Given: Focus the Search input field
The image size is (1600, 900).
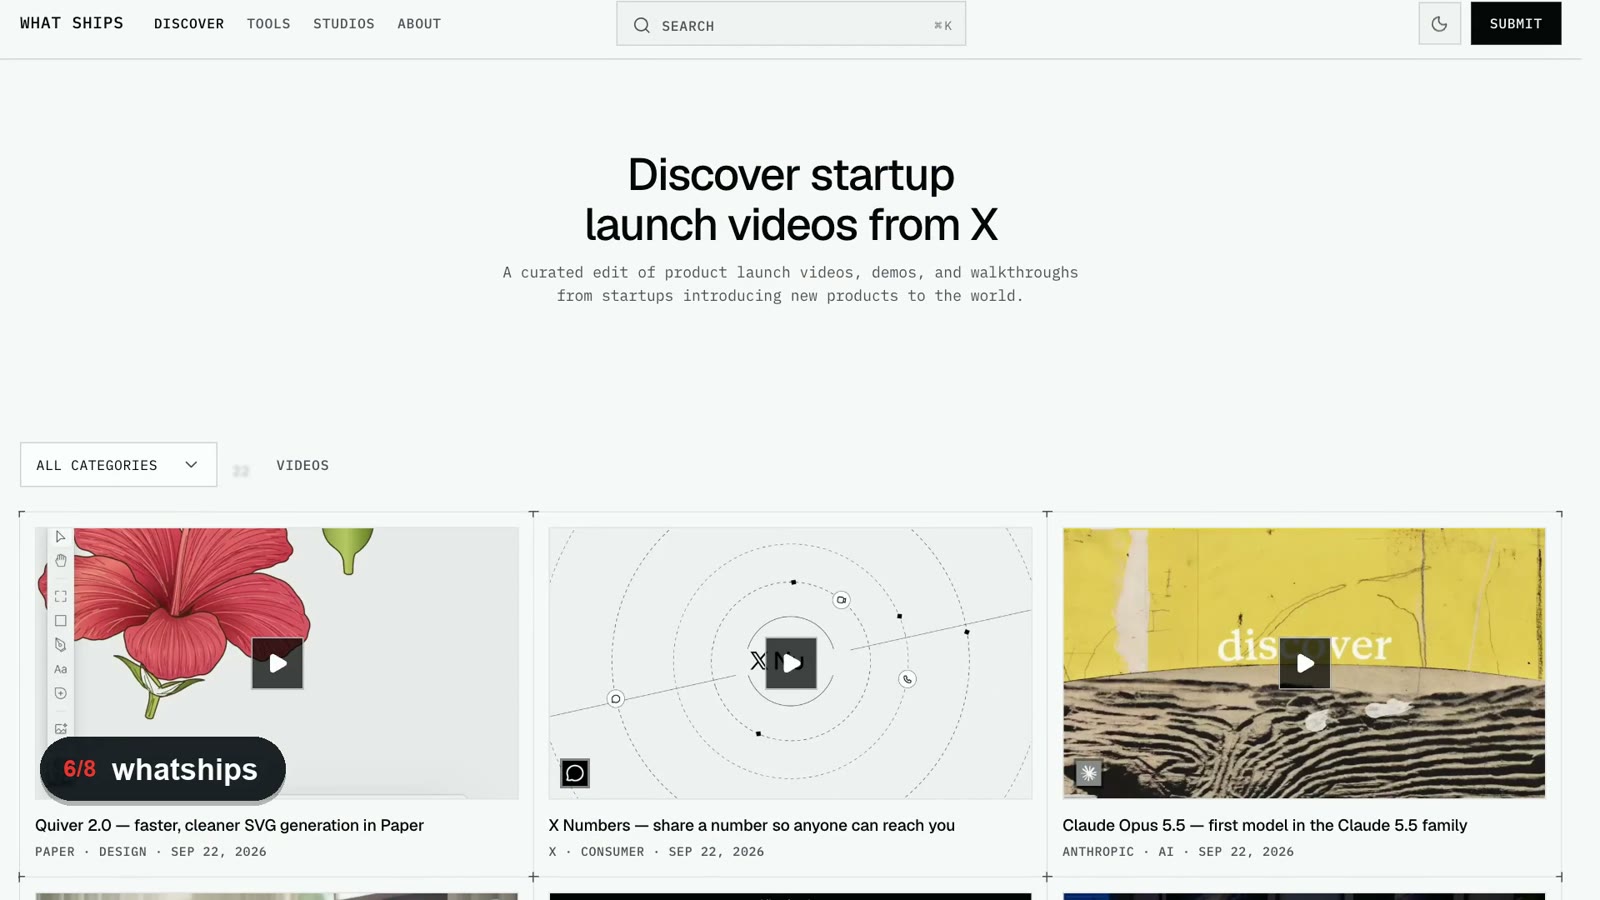Looking at the screenshot, I should click(x=791, y=24).
